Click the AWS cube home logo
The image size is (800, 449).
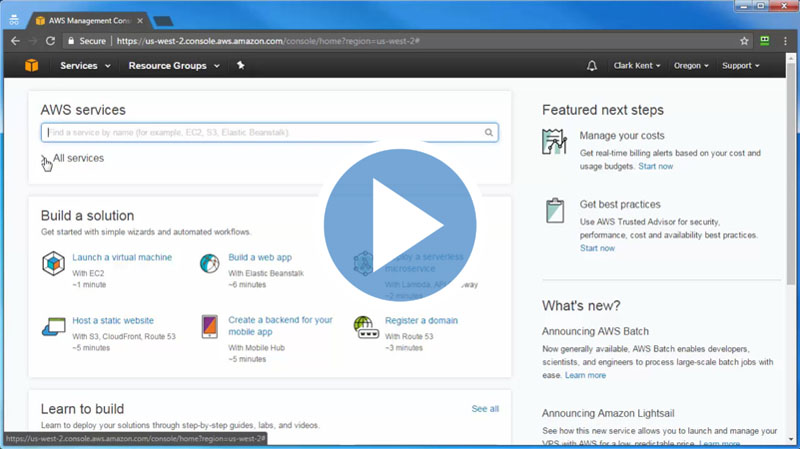click(x=31, y=66)
